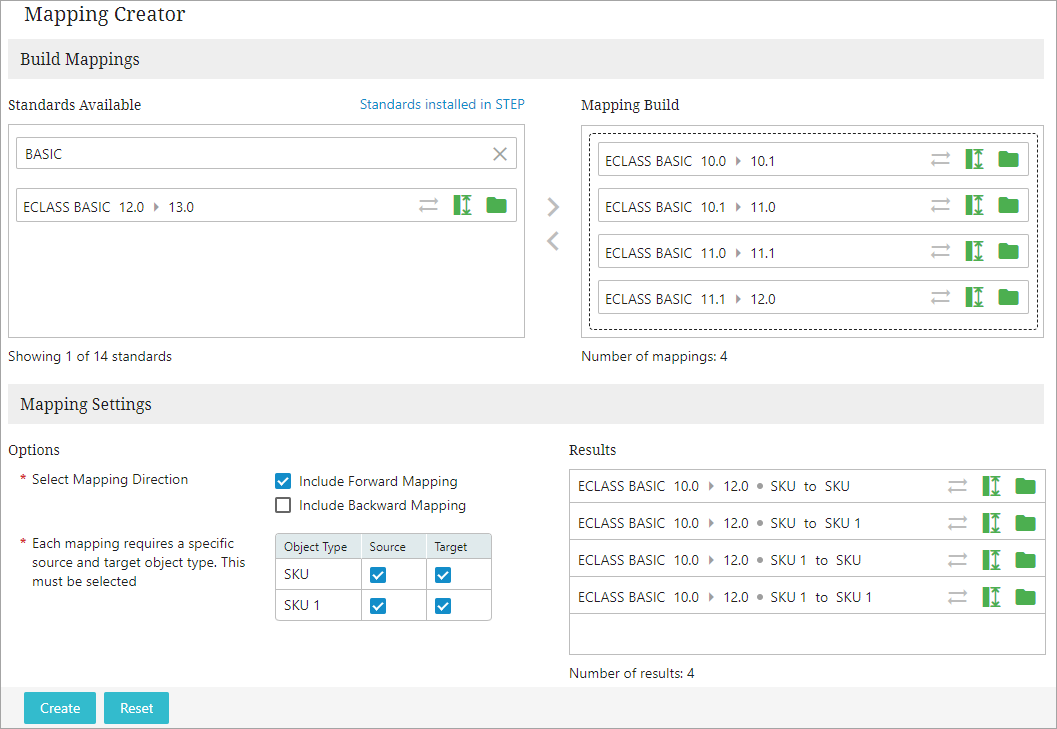The width and height of the screenshot is (1057, 729).
Task: Click green folder icon on SKU 1 to SKU result
Action: pyautogui.click(x=1025, y=560)
